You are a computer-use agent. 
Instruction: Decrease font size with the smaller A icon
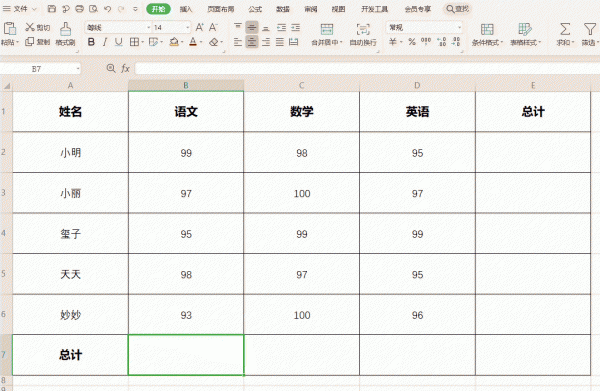(x=213, y=27)
